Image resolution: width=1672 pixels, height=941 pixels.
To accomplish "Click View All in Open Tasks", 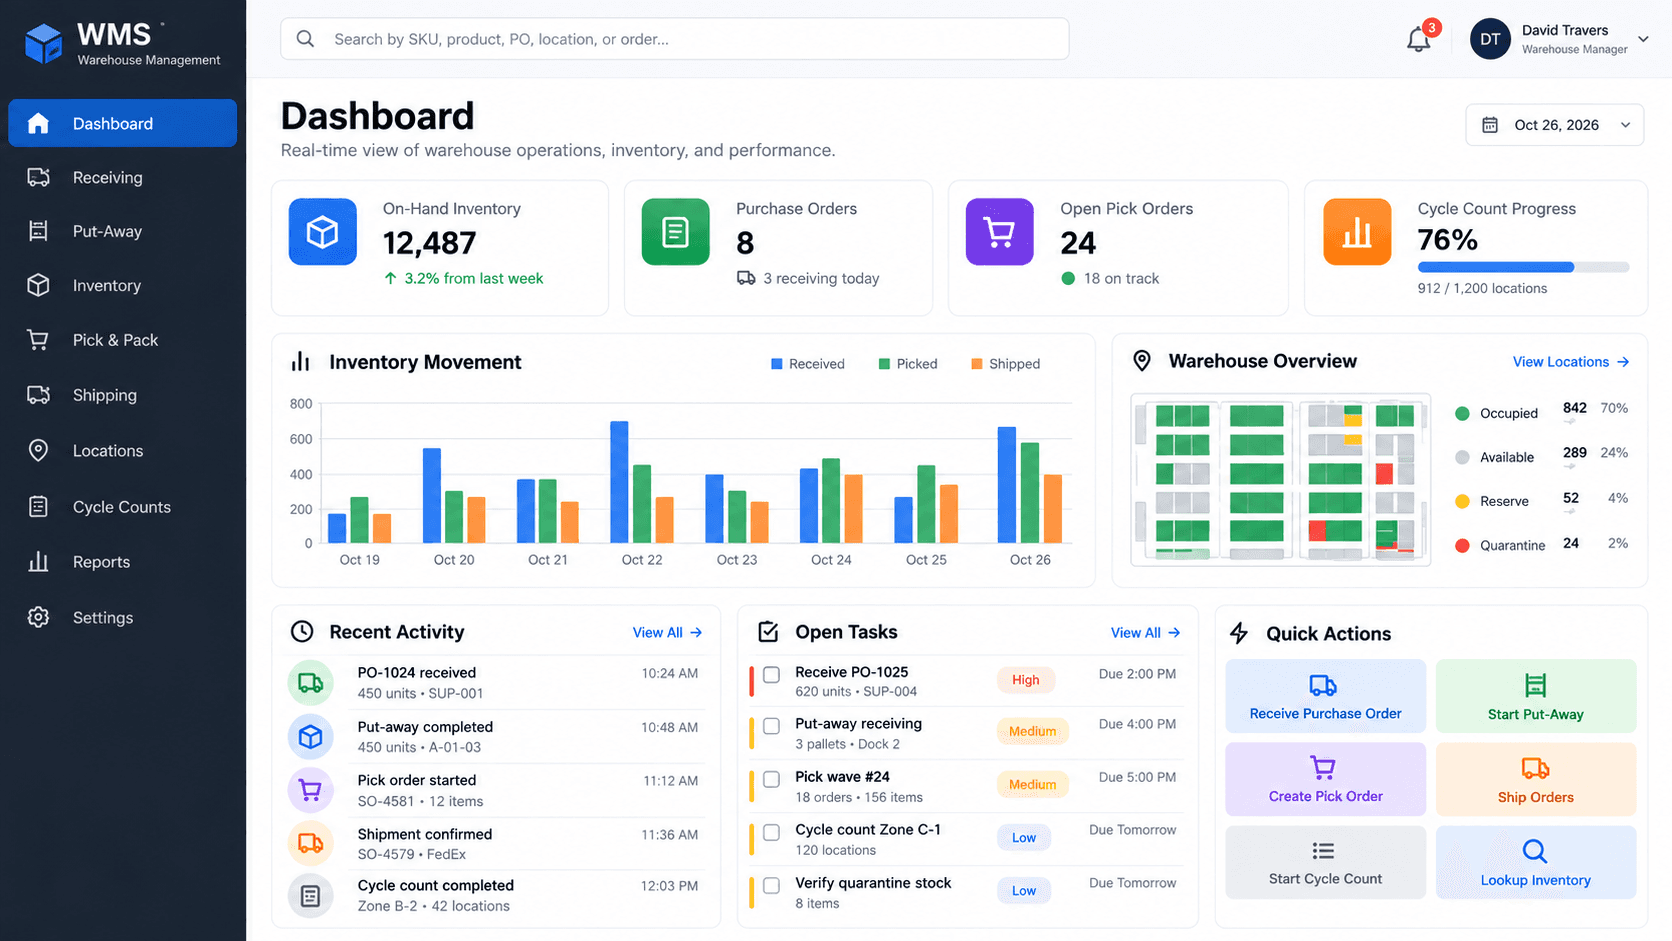I will [x=1145, y=633].
